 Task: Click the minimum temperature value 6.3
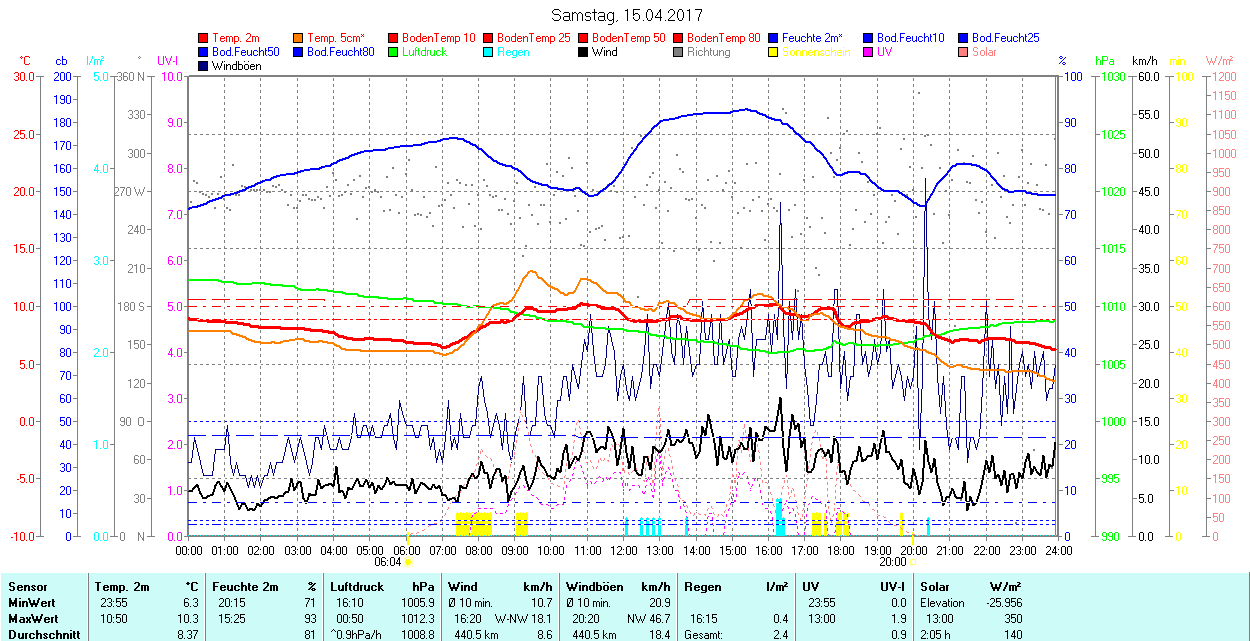(190, 603)
